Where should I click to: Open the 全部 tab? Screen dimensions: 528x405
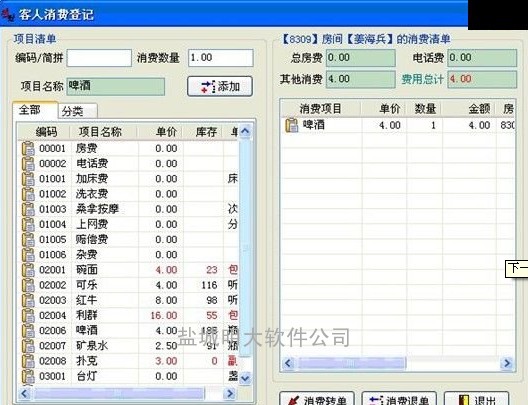[x=35, y=110]
